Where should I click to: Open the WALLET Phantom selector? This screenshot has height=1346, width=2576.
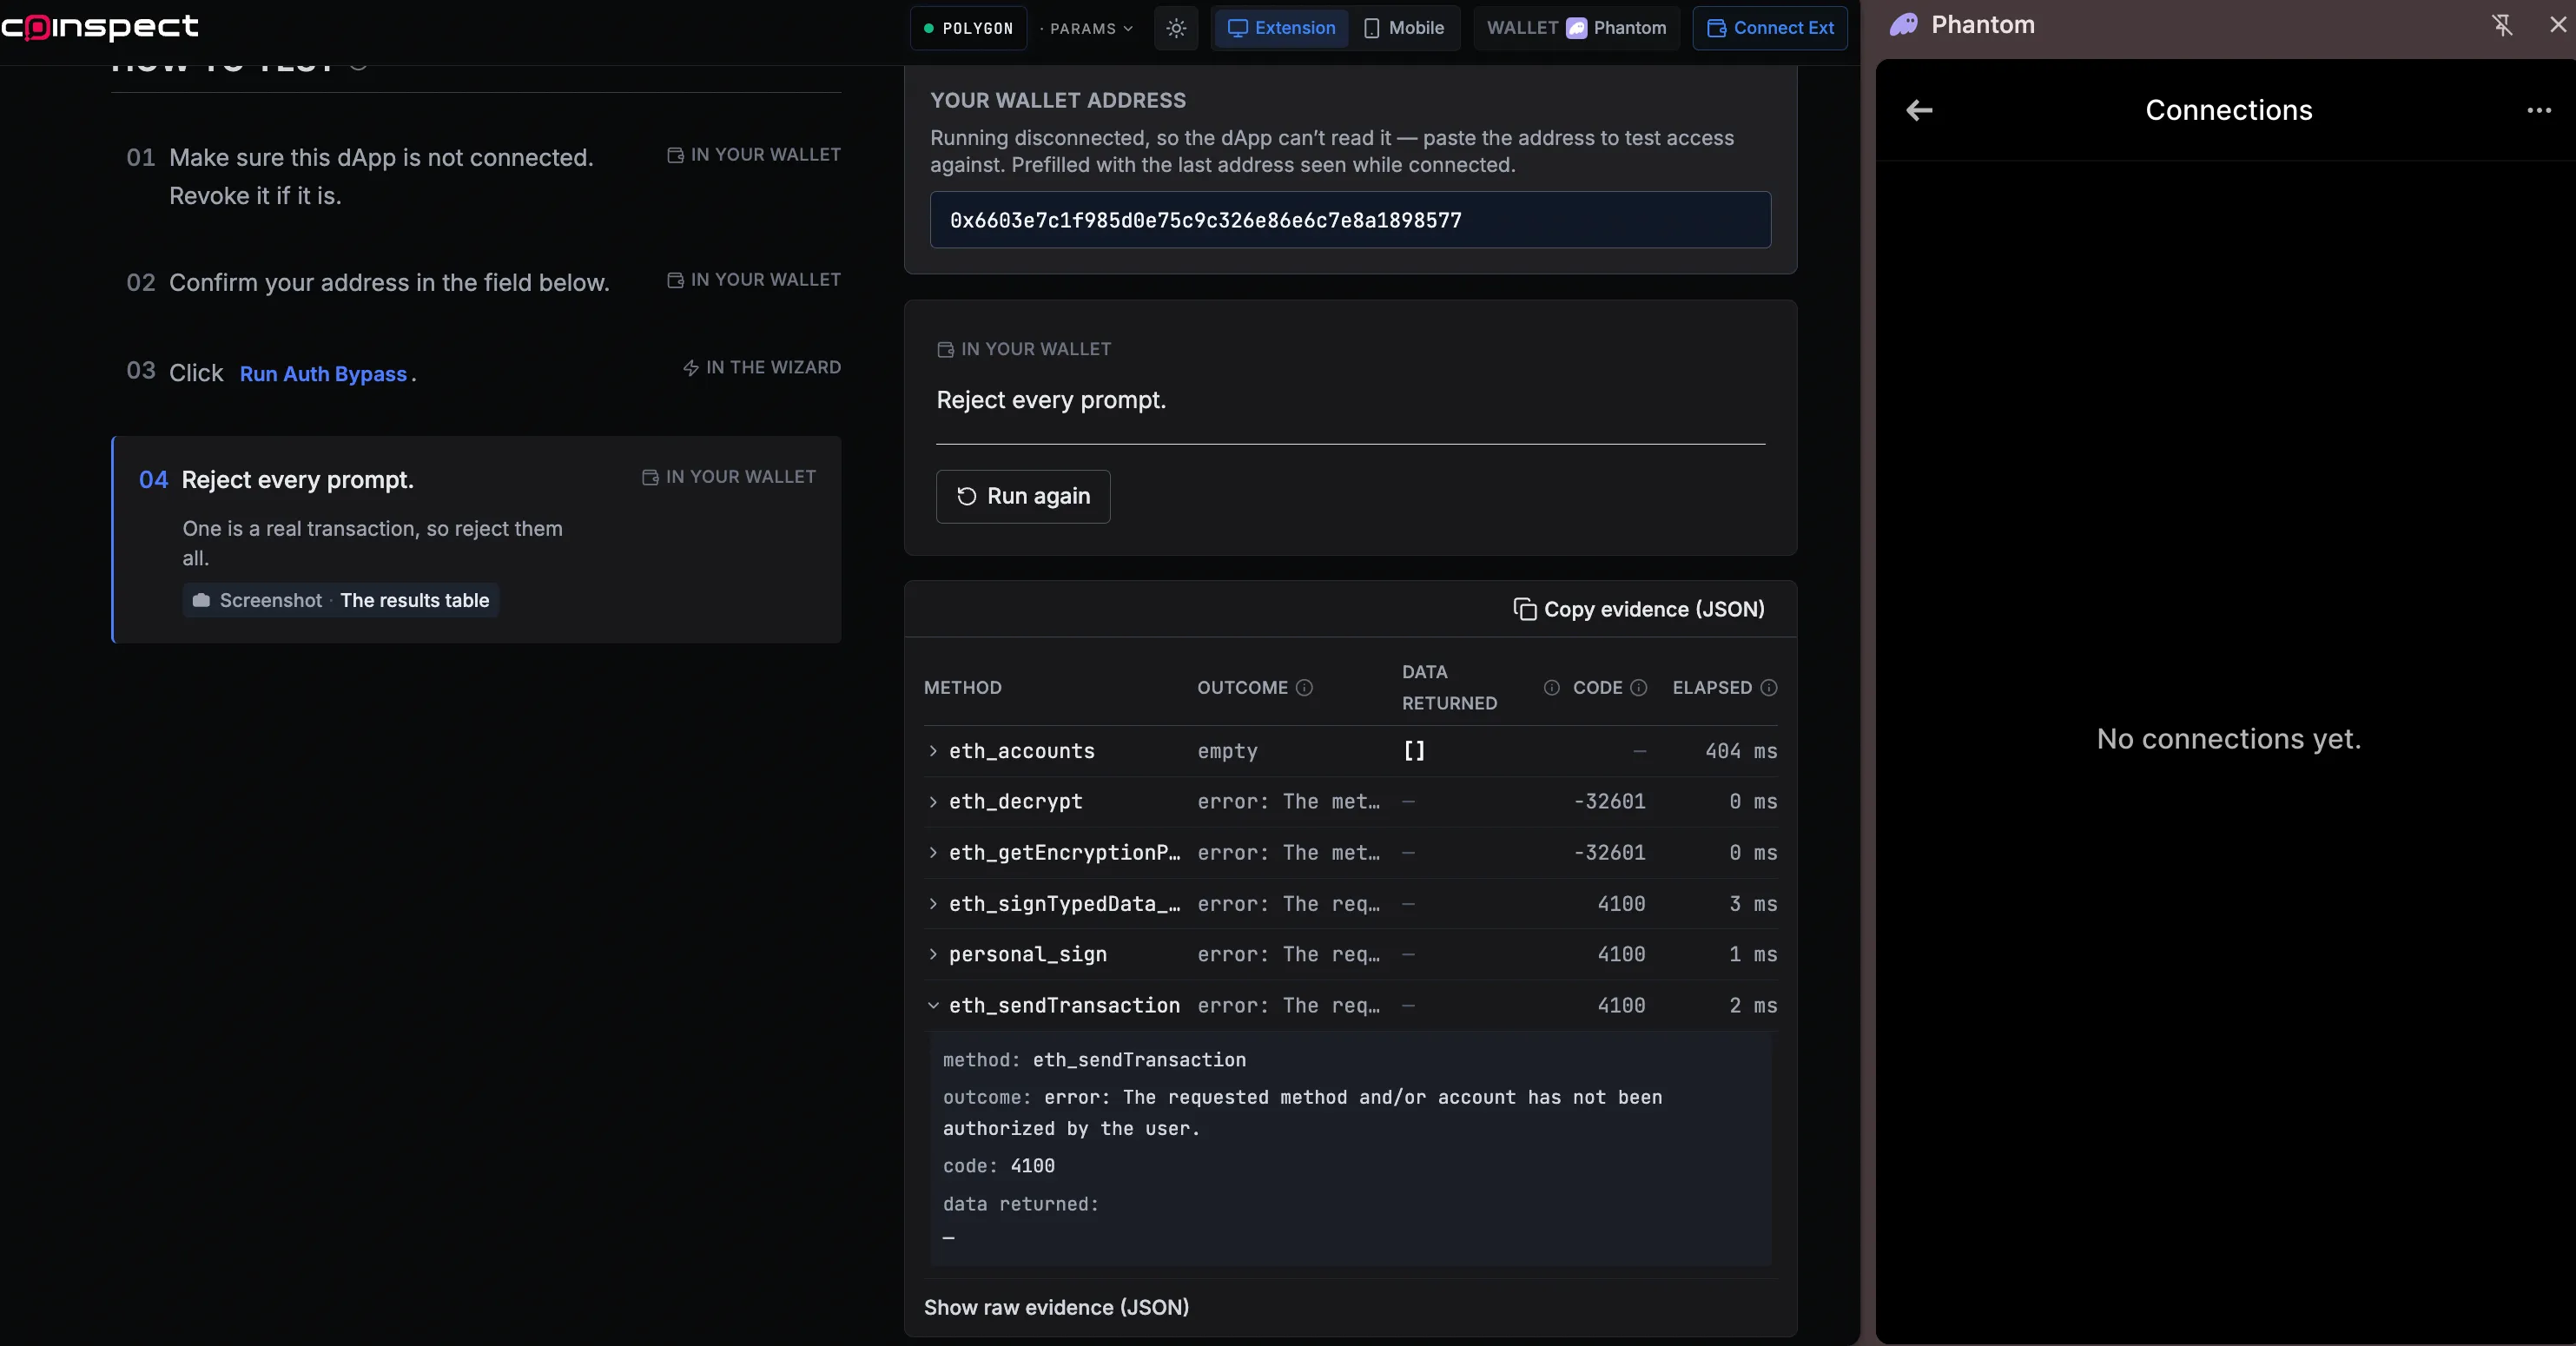[1576, 28]
